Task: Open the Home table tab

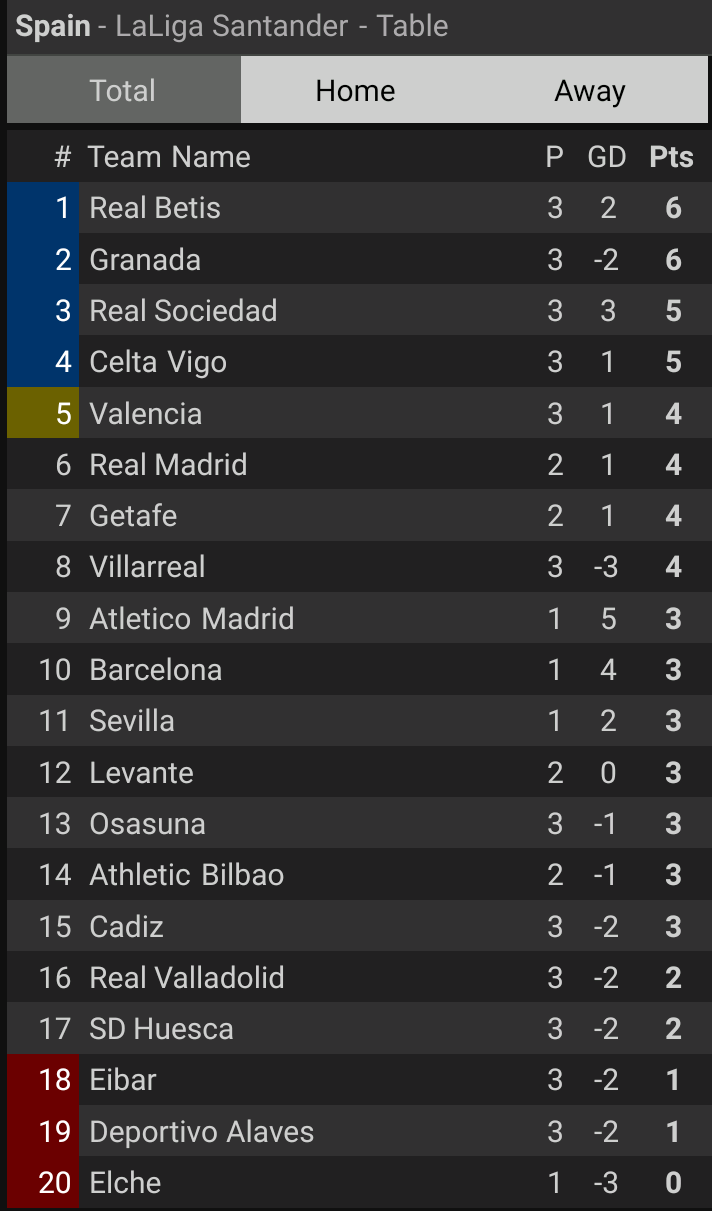Action: [x=355, y=91]
